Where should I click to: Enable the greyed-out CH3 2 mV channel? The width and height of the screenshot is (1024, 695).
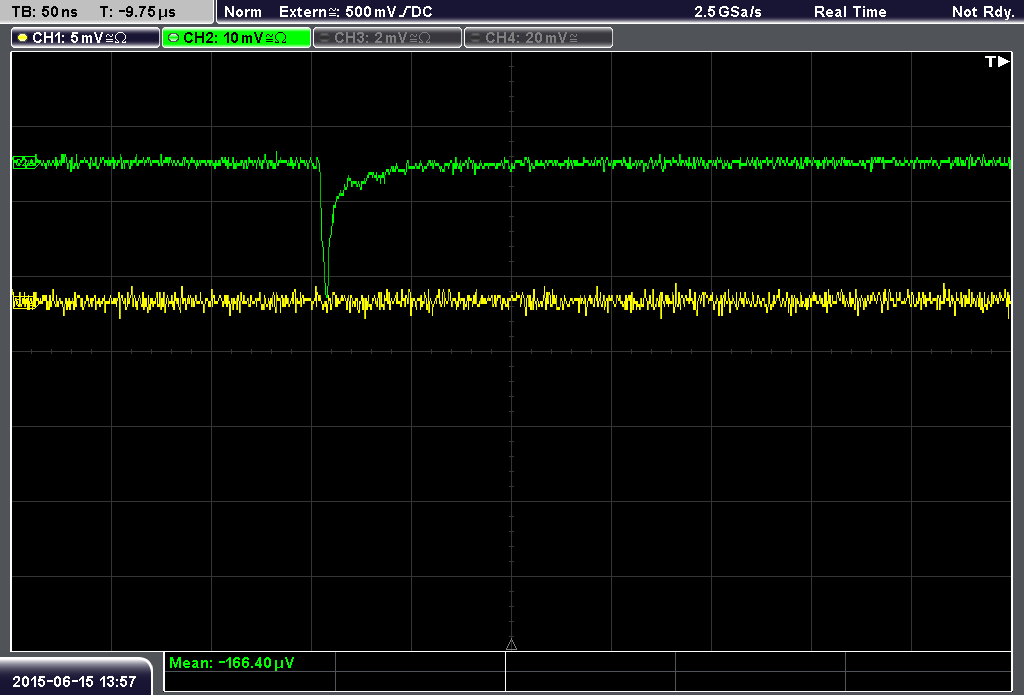coord(387,38)
